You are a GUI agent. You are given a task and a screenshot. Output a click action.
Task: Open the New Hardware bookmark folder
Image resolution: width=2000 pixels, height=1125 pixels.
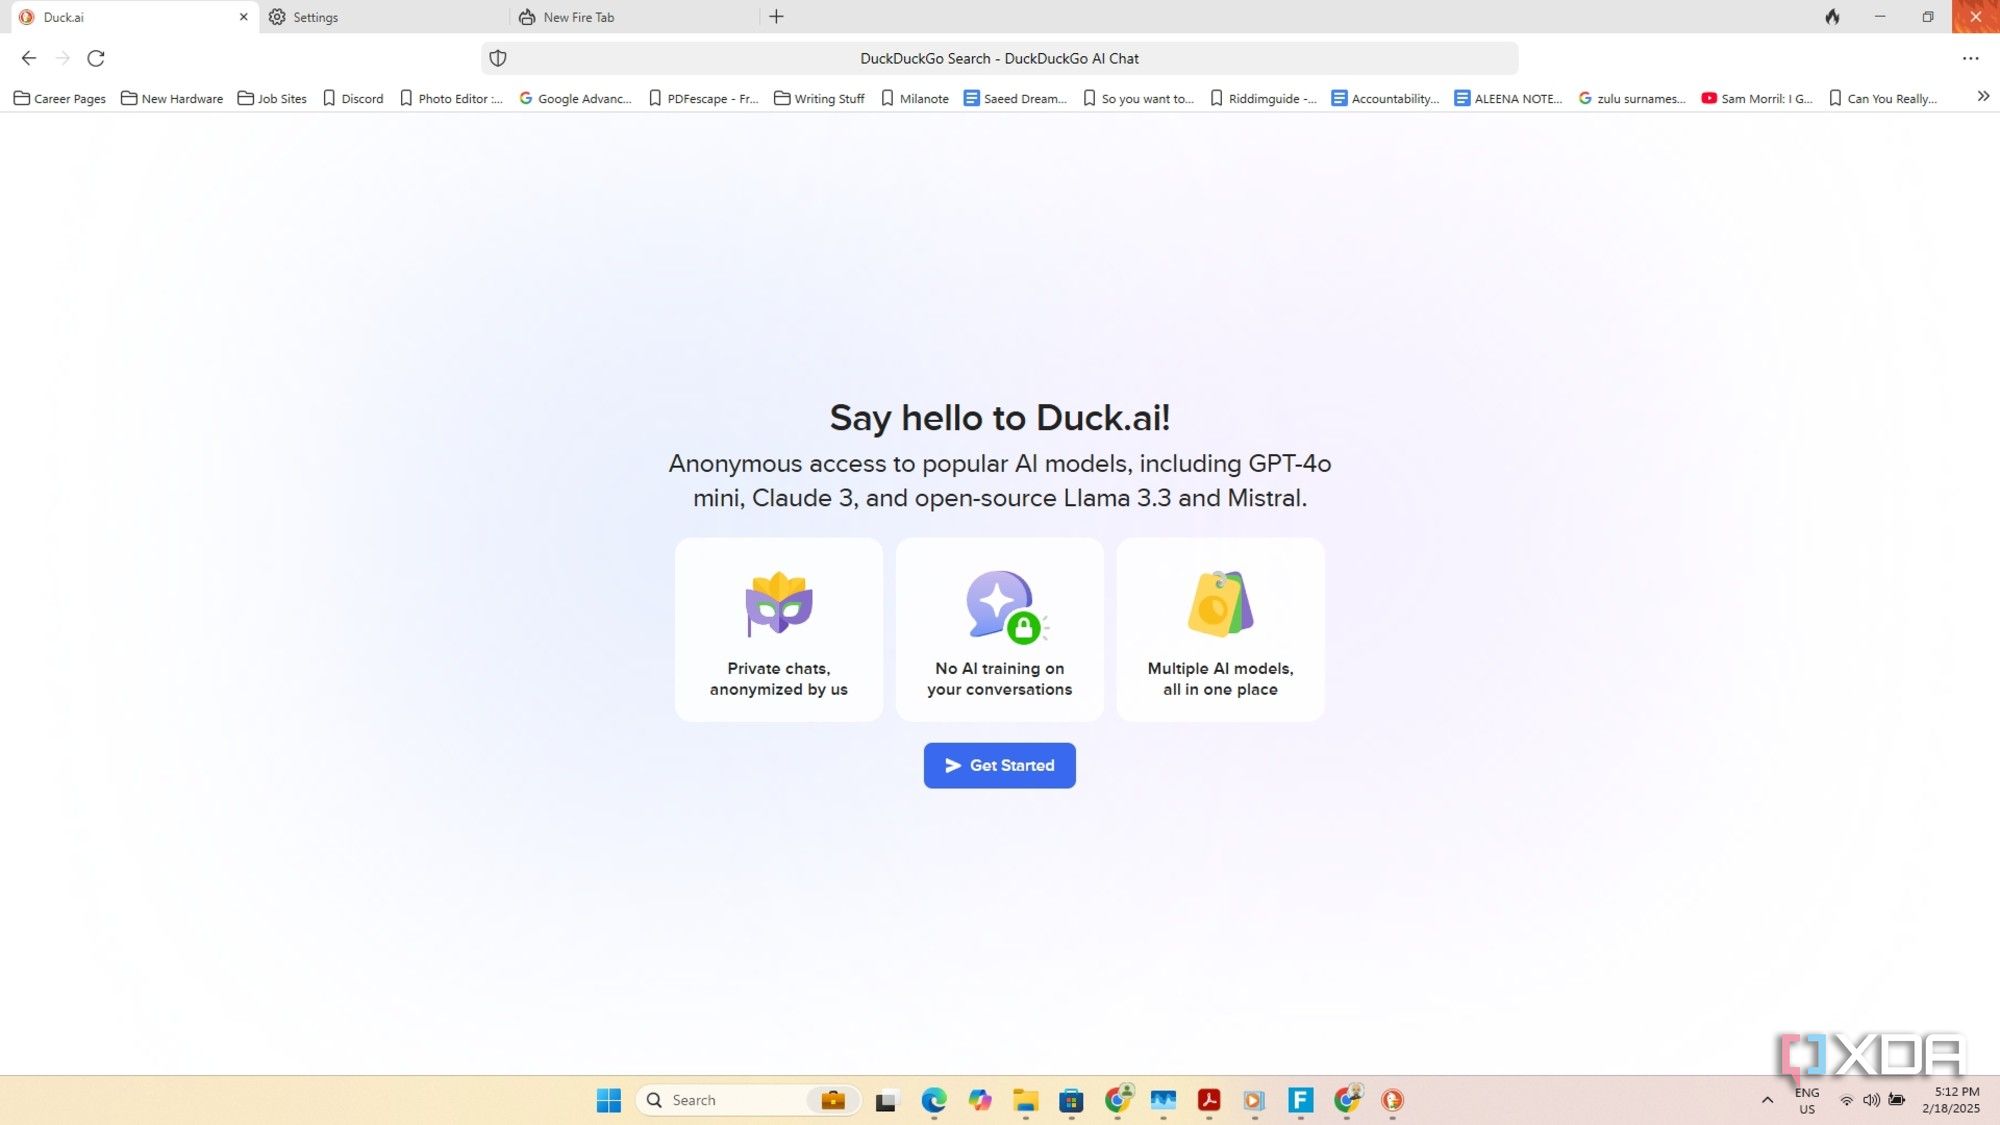pyautogui.click(x=172, y=98)
